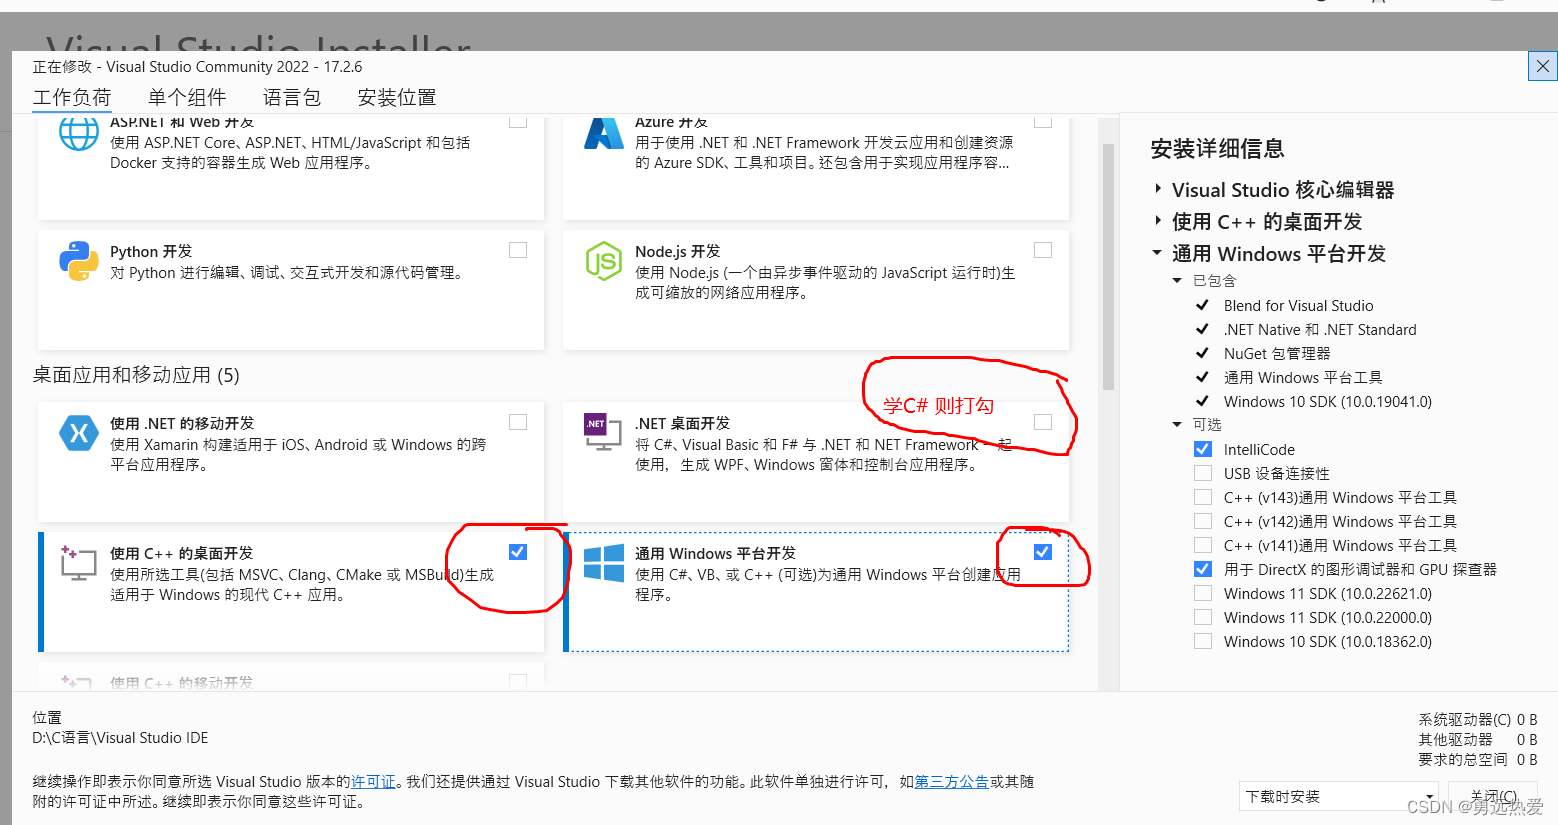Click the 关闭(C) button
Viewport: 1558px width, 825px height.
click(x=1493, y=796)
